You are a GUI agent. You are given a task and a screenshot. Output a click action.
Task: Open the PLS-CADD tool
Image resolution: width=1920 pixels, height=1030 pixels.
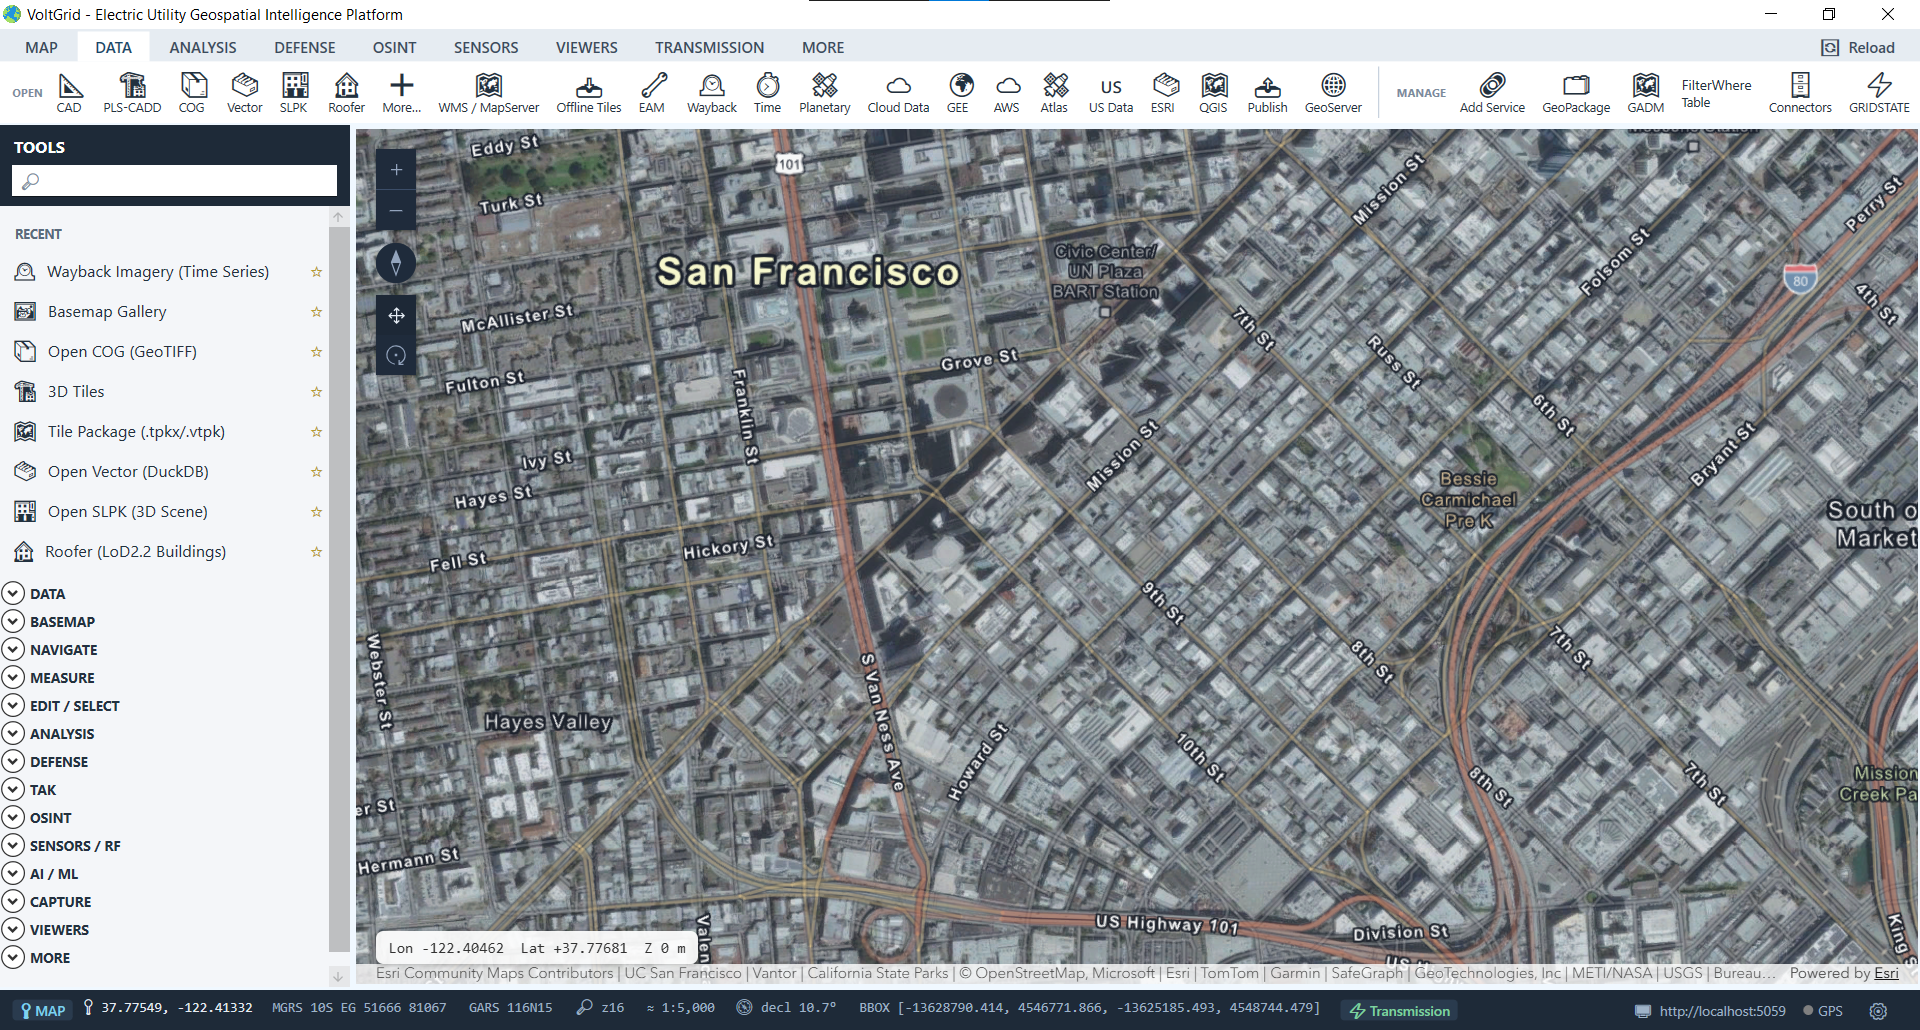pyautogui.click(x=132, y=93)
